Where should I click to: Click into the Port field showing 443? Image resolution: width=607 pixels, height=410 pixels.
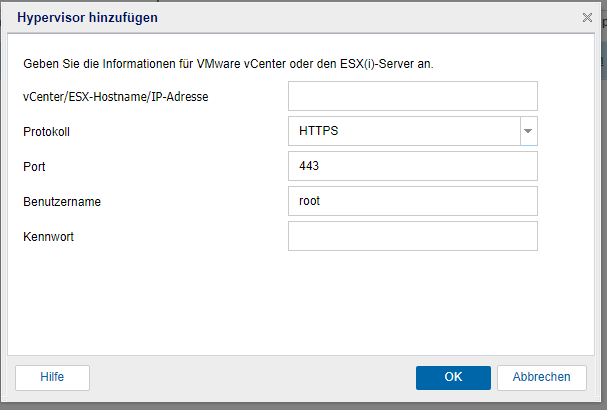coord(413,166)
